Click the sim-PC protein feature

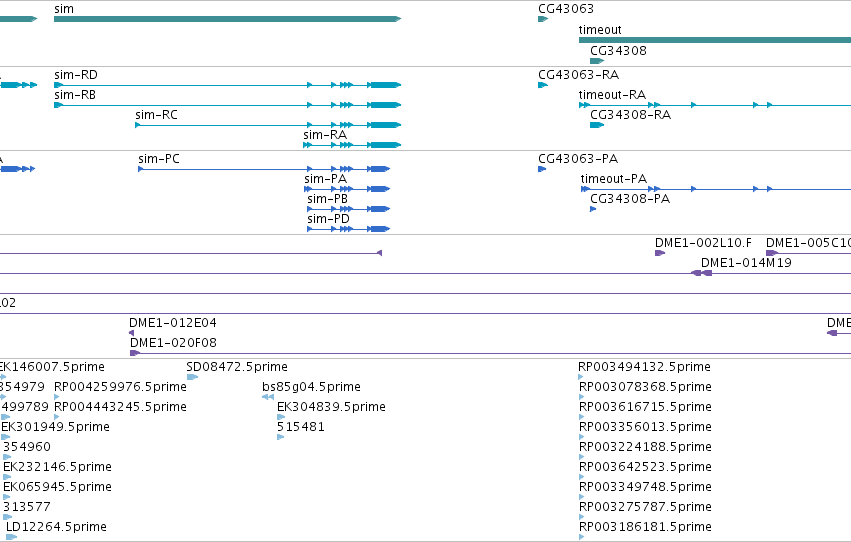(x=264, y=169)
